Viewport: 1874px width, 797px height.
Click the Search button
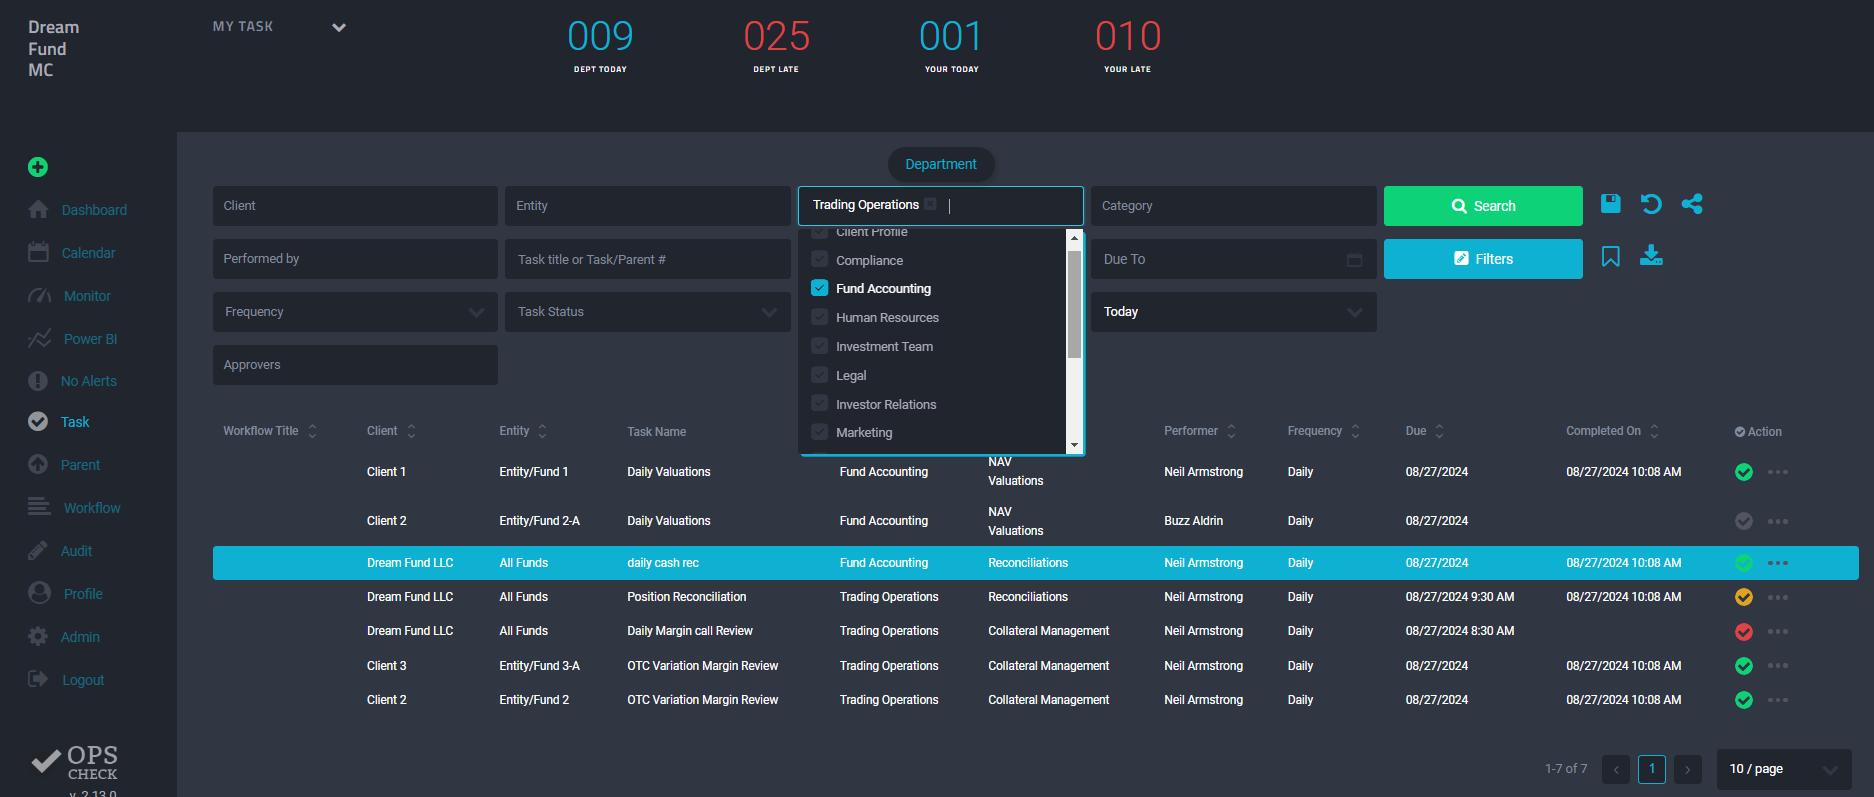tap(1483, 206)
